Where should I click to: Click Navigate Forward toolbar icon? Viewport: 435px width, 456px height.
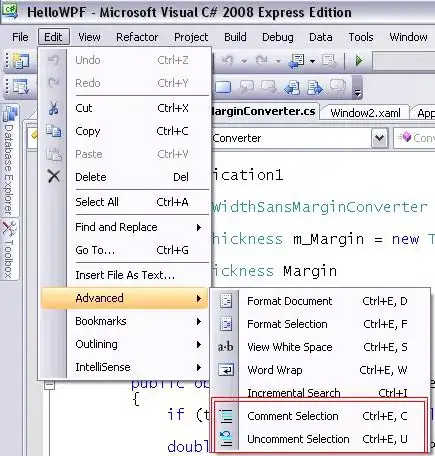pos(329,61)
